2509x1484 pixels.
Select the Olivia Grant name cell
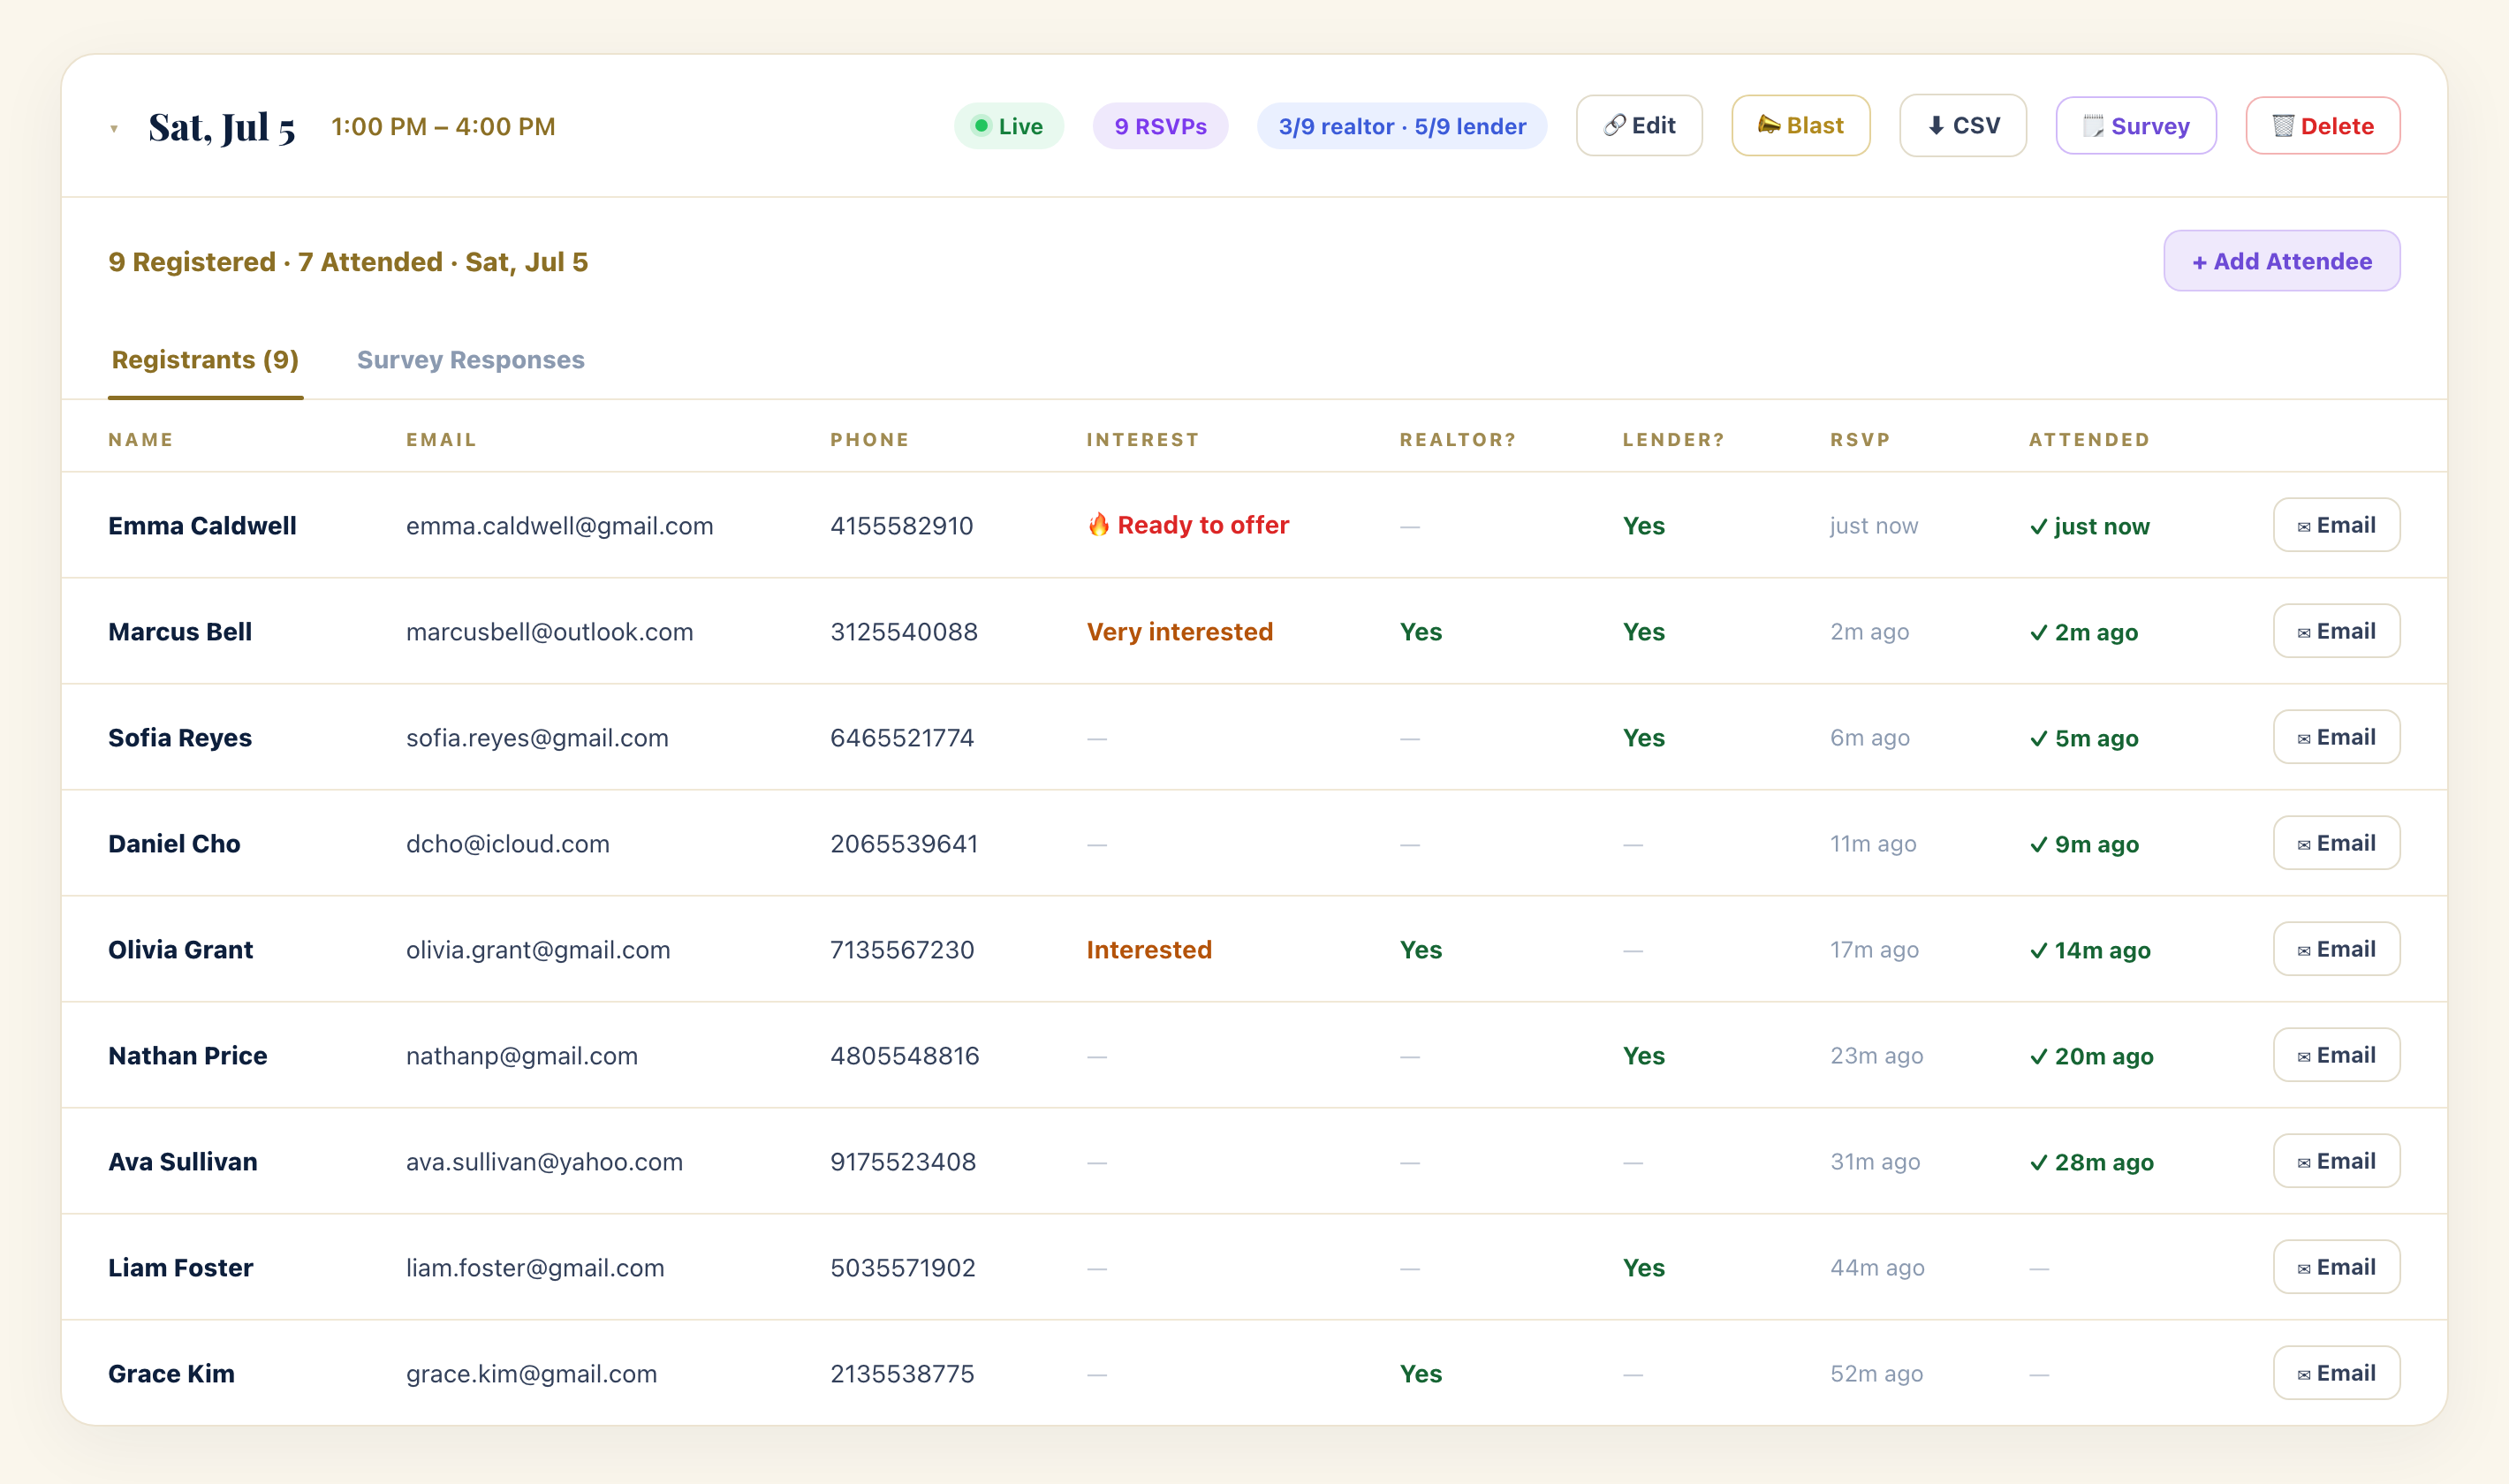coord(180,950)
